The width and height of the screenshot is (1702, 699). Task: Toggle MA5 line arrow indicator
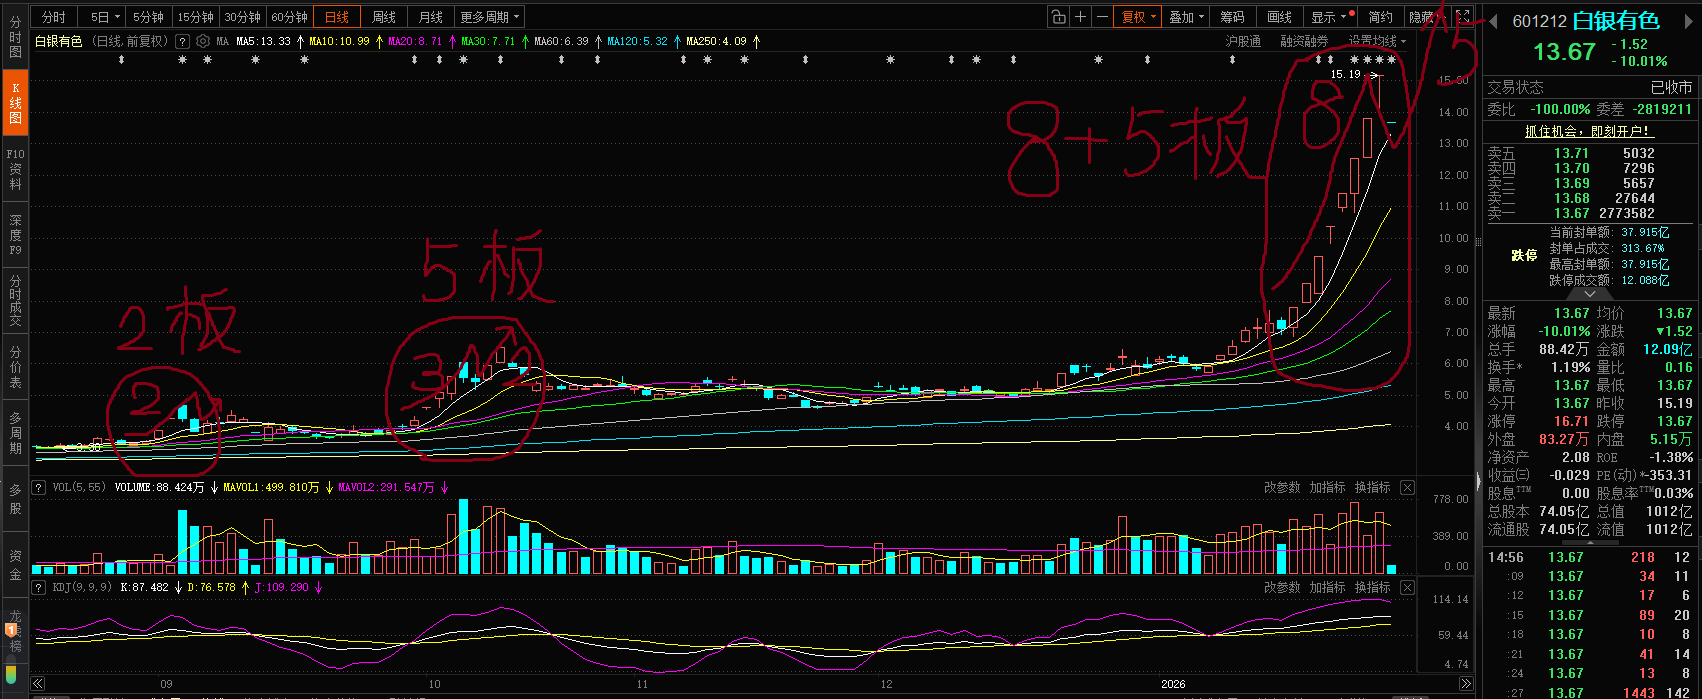[300, 41]
